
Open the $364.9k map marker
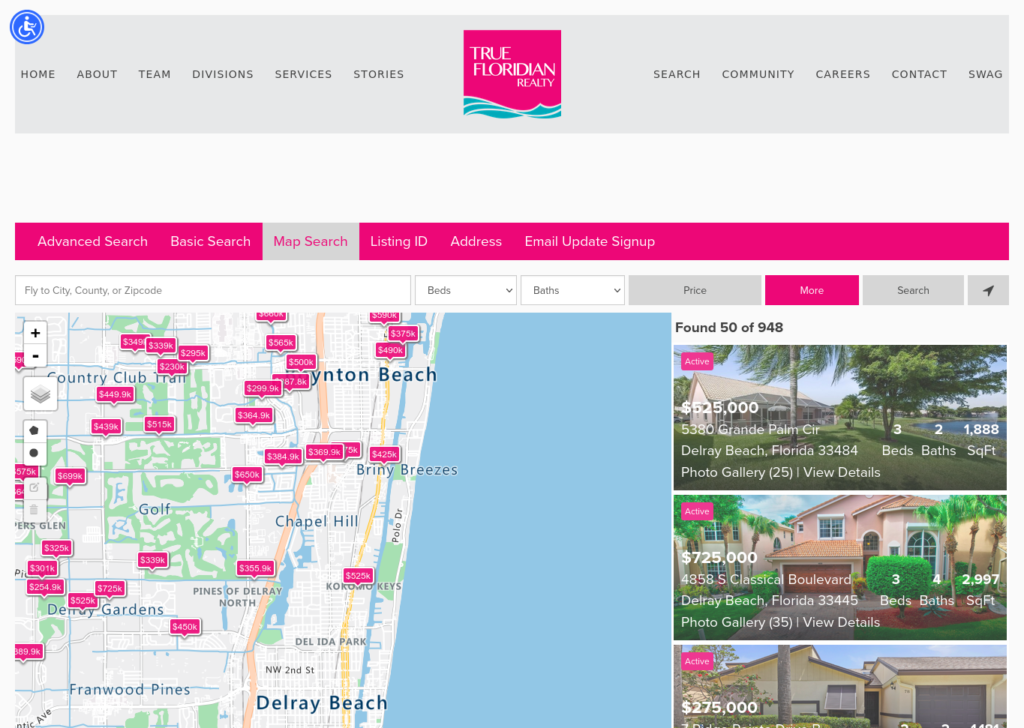[254, 415]
